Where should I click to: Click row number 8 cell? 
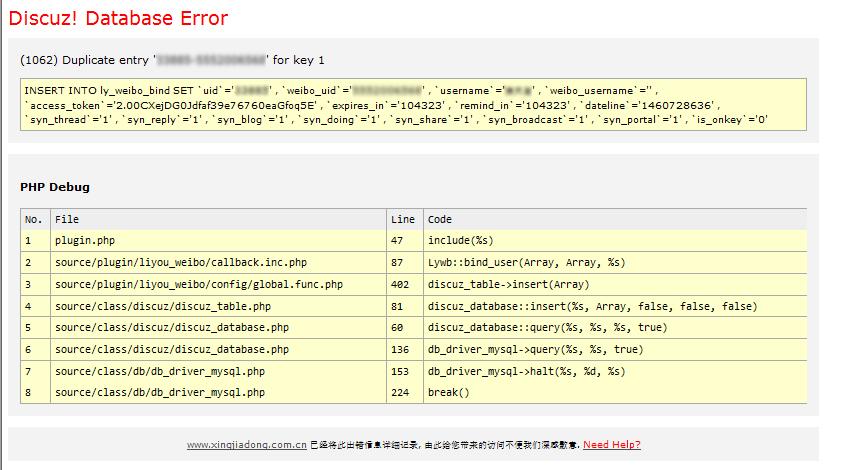35,392
